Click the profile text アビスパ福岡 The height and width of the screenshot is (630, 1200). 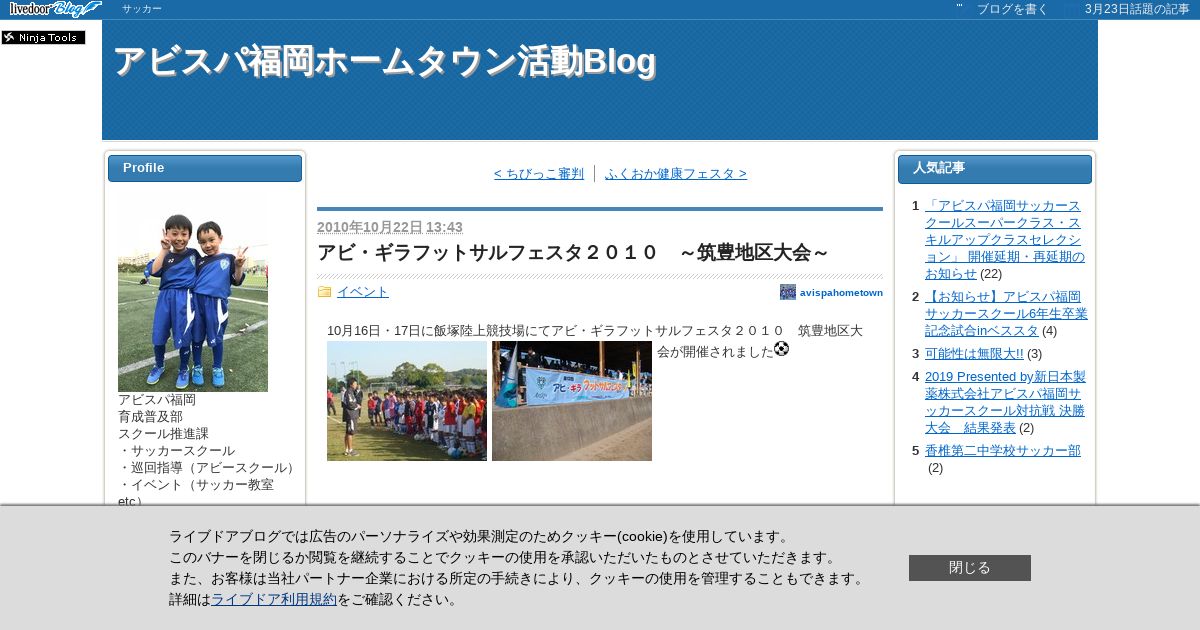pyautogui.click(x=157, y=400)
